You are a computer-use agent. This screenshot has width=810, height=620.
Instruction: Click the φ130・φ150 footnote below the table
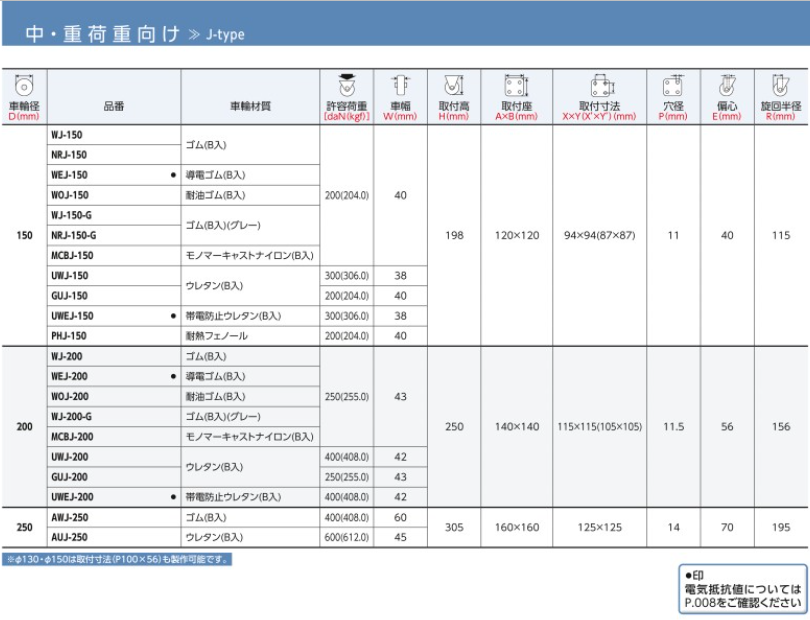pyautogui.click(x=118, y=559)
